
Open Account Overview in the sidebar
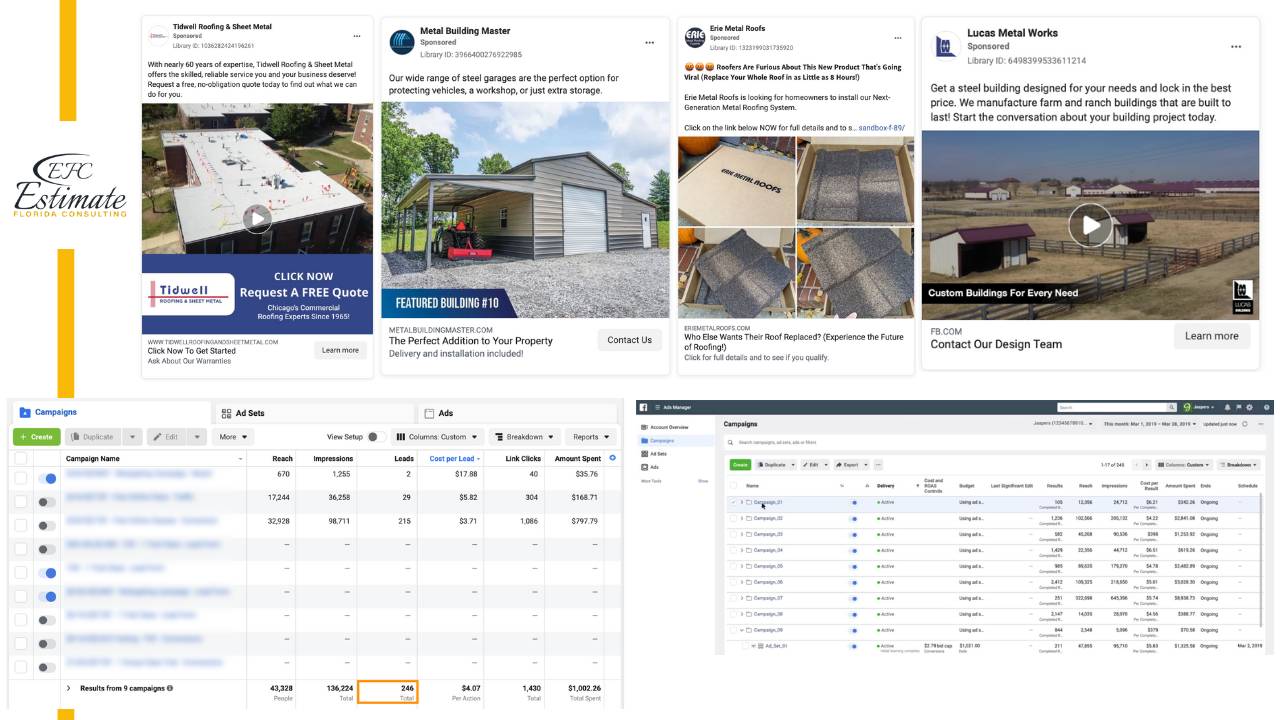[669, 427]
